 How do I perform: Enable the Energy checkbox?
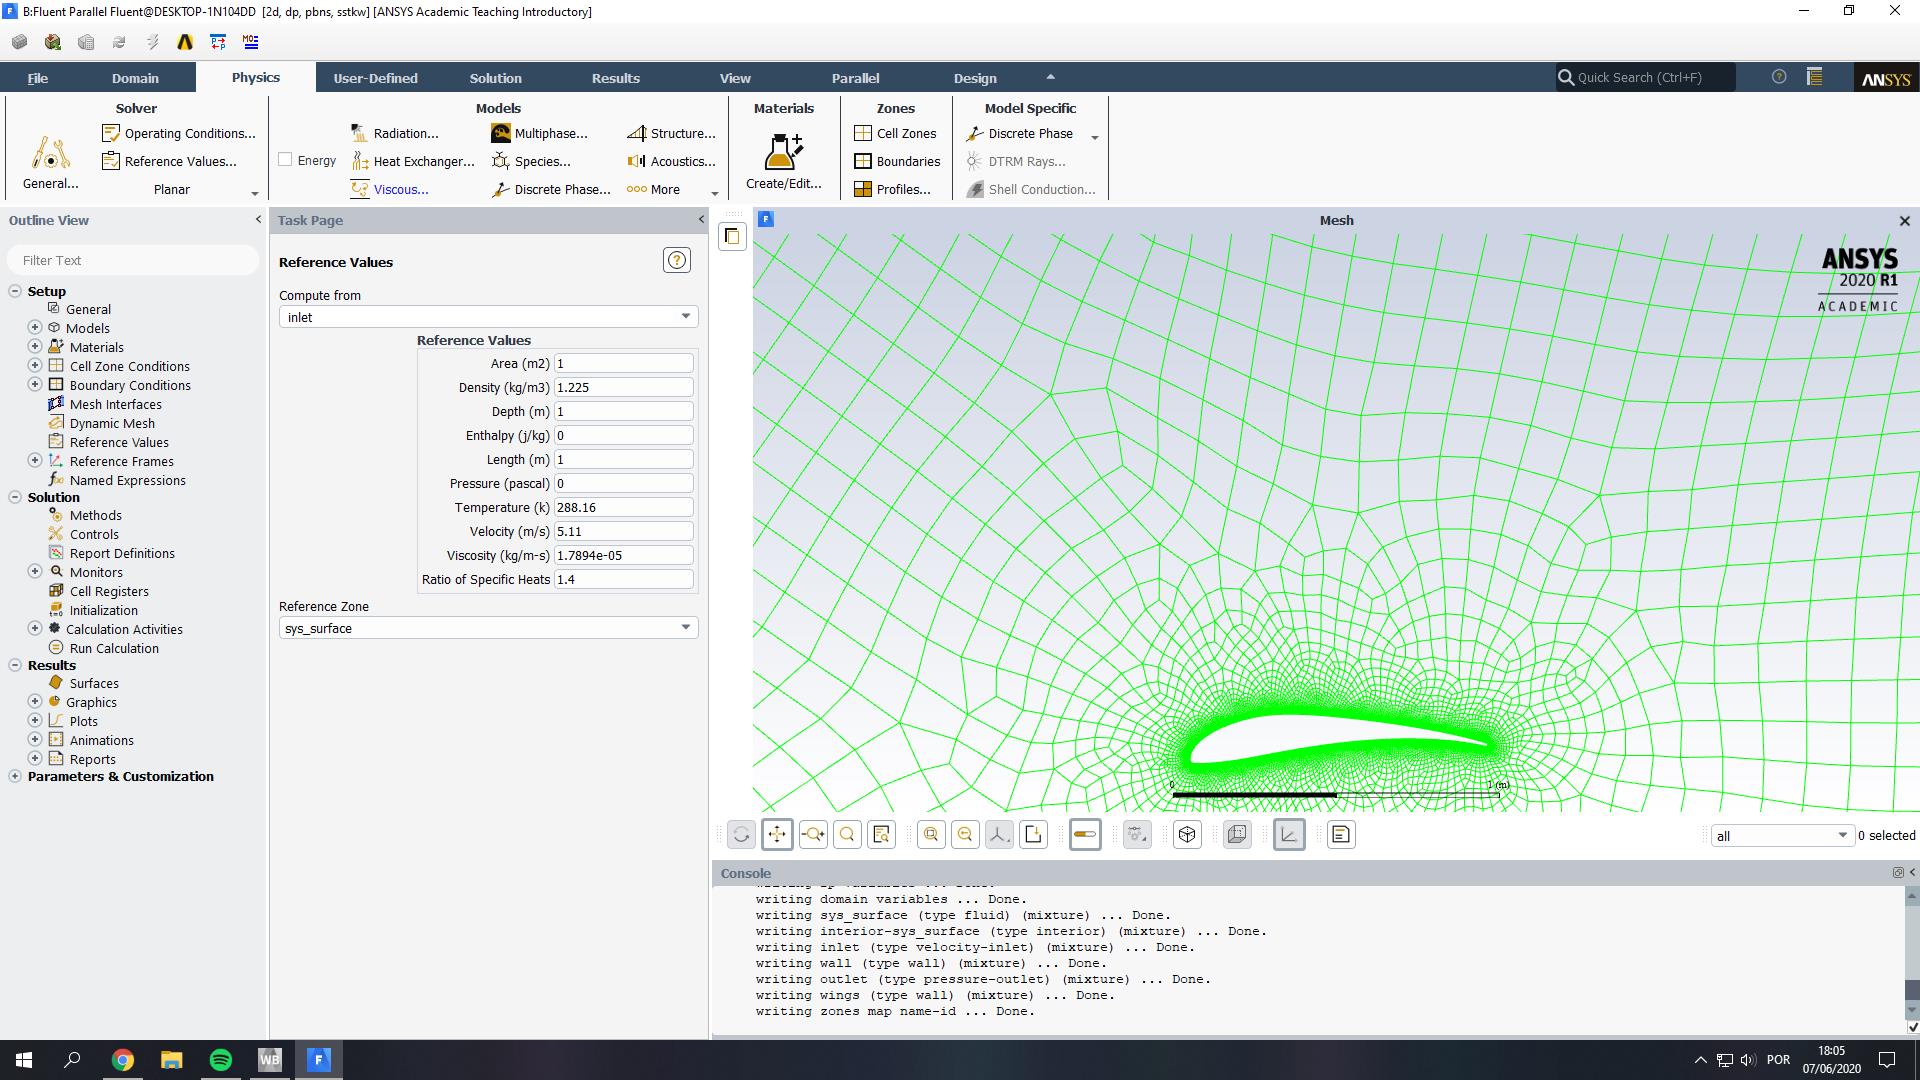(x=286, y=160)
